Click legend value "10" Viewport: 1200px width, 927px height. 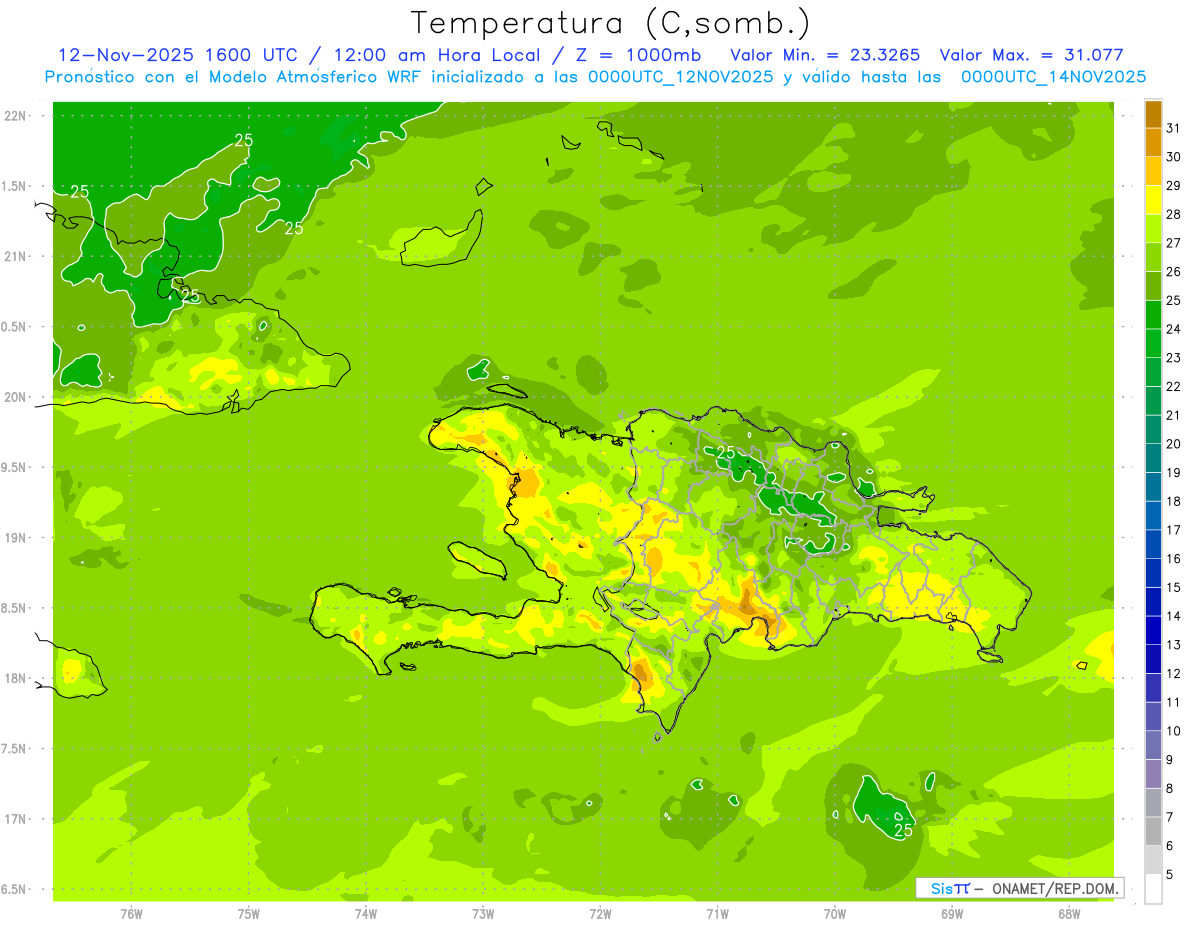tap(1173, 731)
